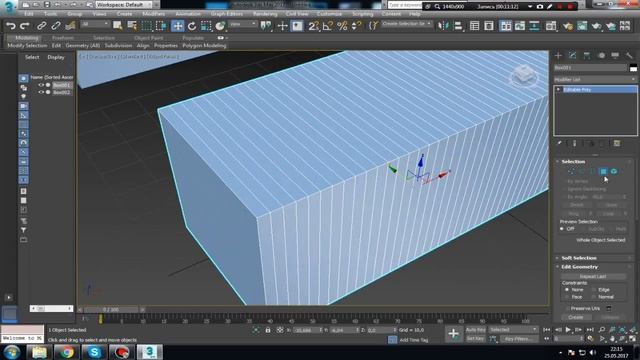This screenshot has height=360, width=640.
Task: Select Element sub-object level icon
Action: [x=613, y=171]
